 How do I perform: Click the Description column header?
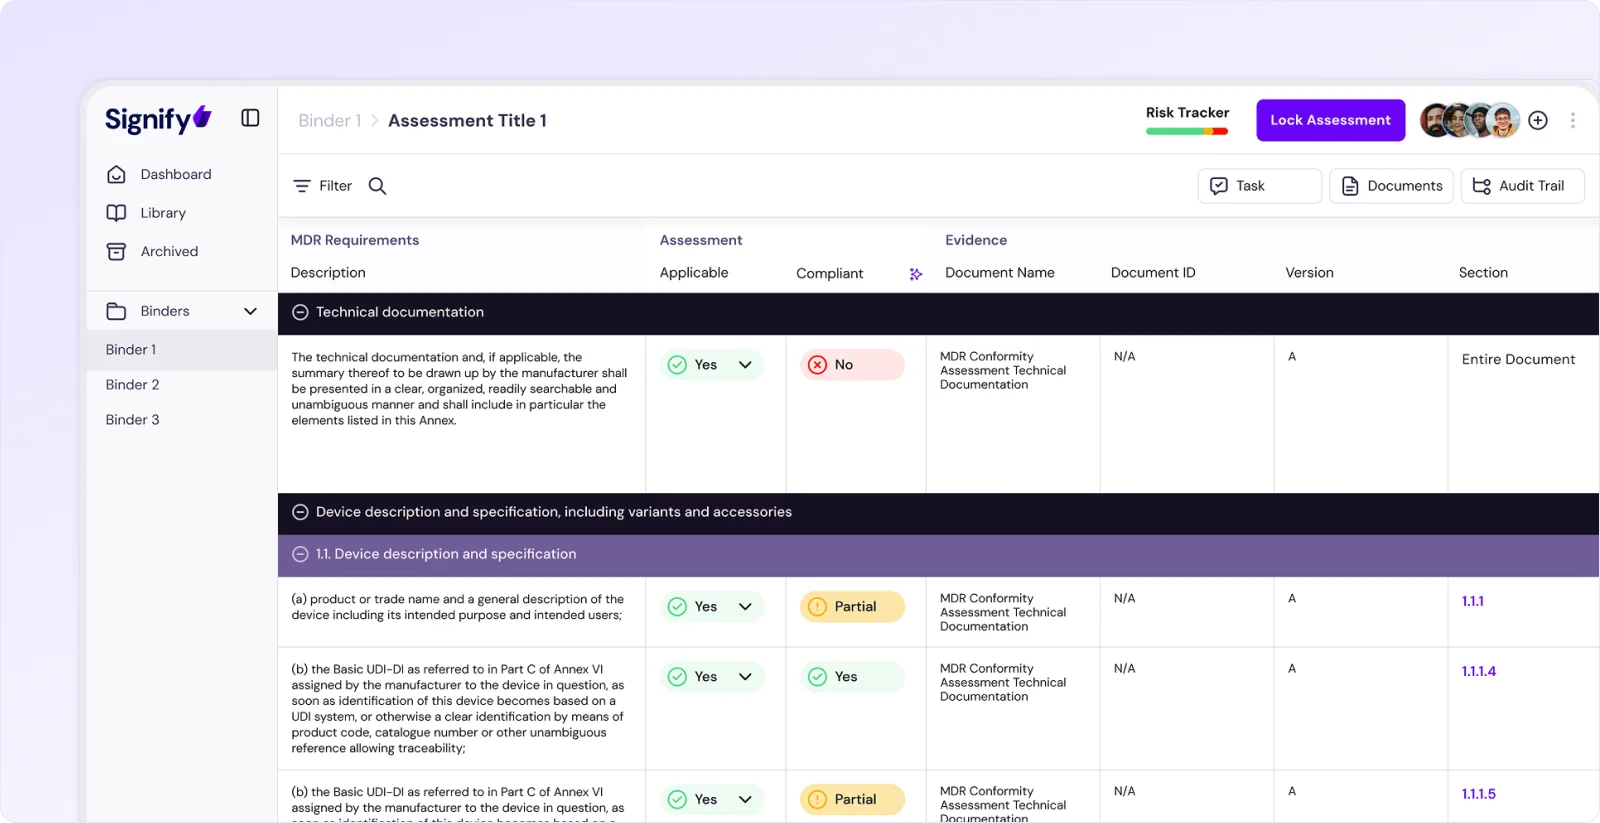click(x=328, y=273)
